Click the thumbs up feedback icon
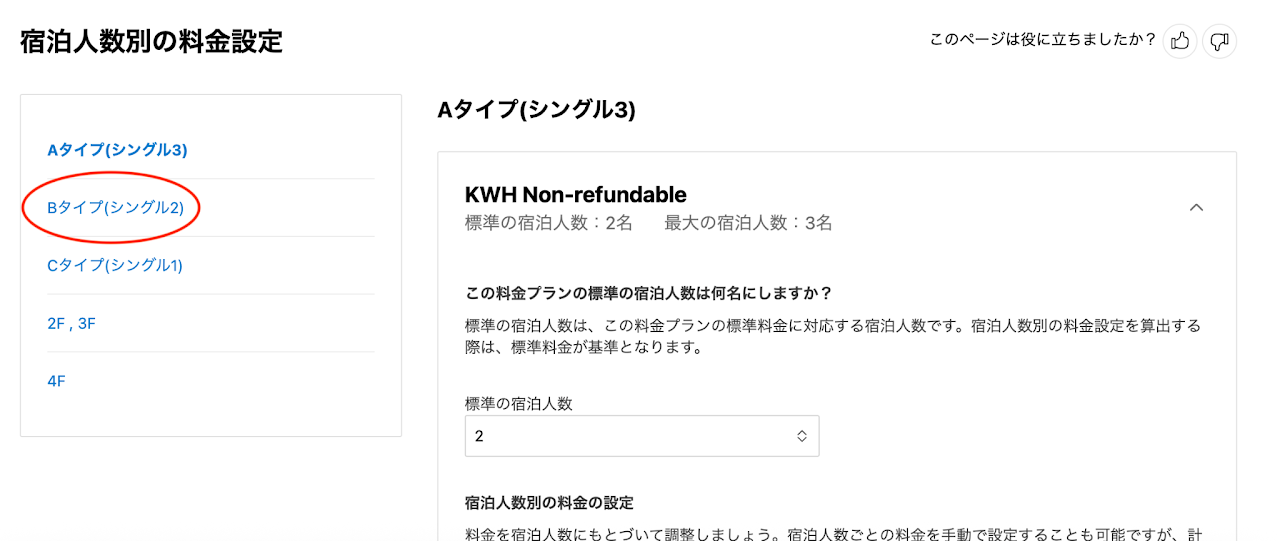 click(x=1180, y=41)
